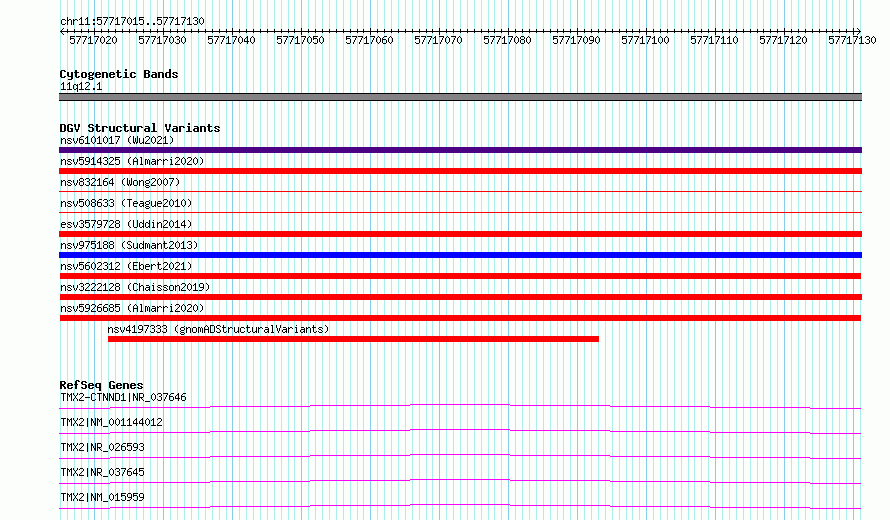Viewport: 890px width, 520px height.
Task: Click the red esv3579728 variant bar
Action: (x=460, y=234)
